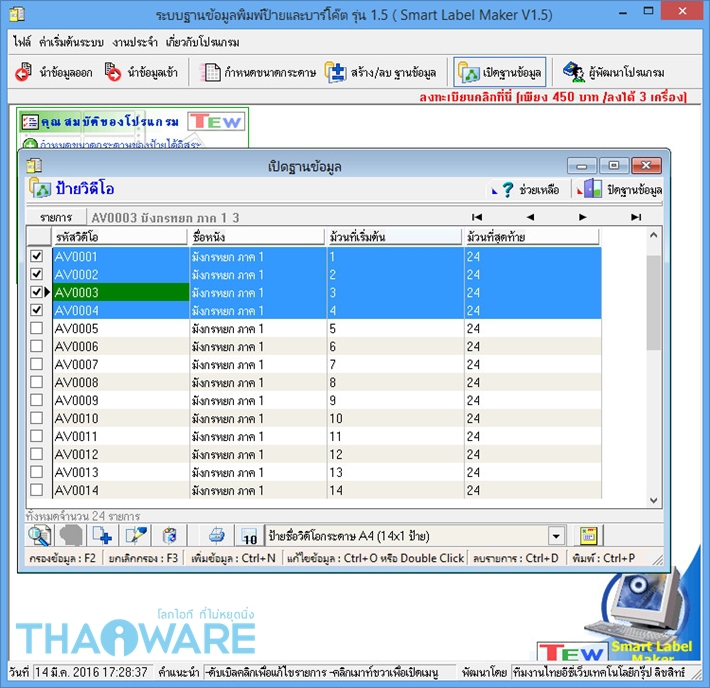Go to previous record arrow

click(x=530, y=217)
